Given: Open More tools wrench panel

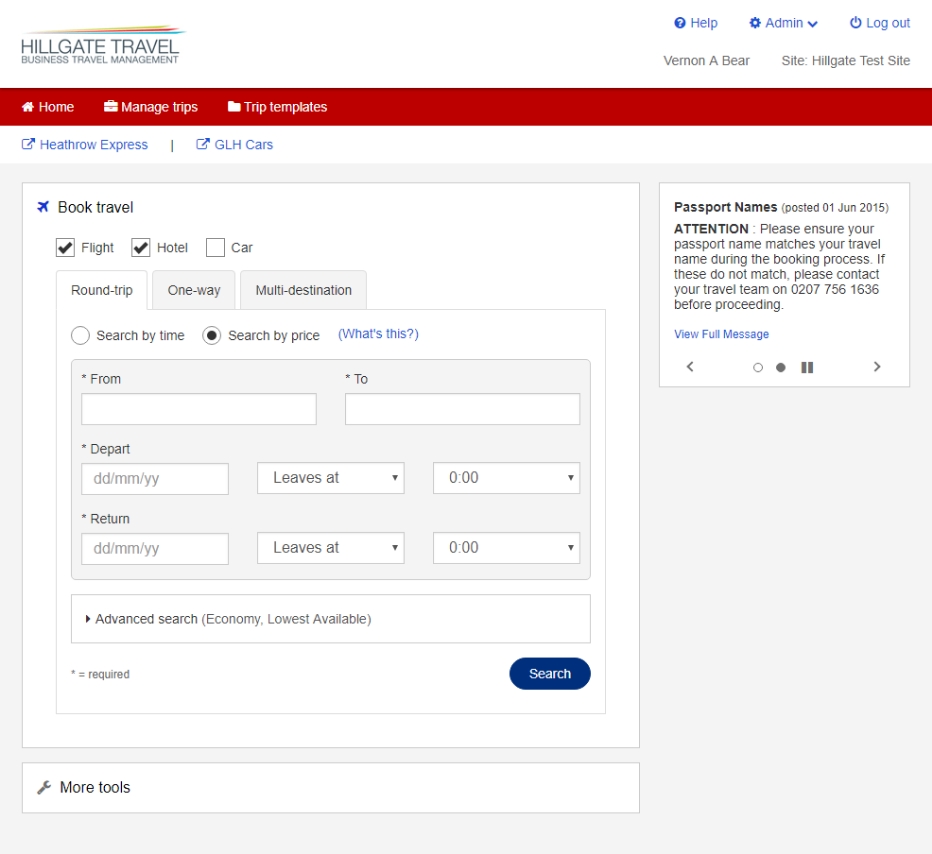Looking at the screenshot, I should [44, 788].
